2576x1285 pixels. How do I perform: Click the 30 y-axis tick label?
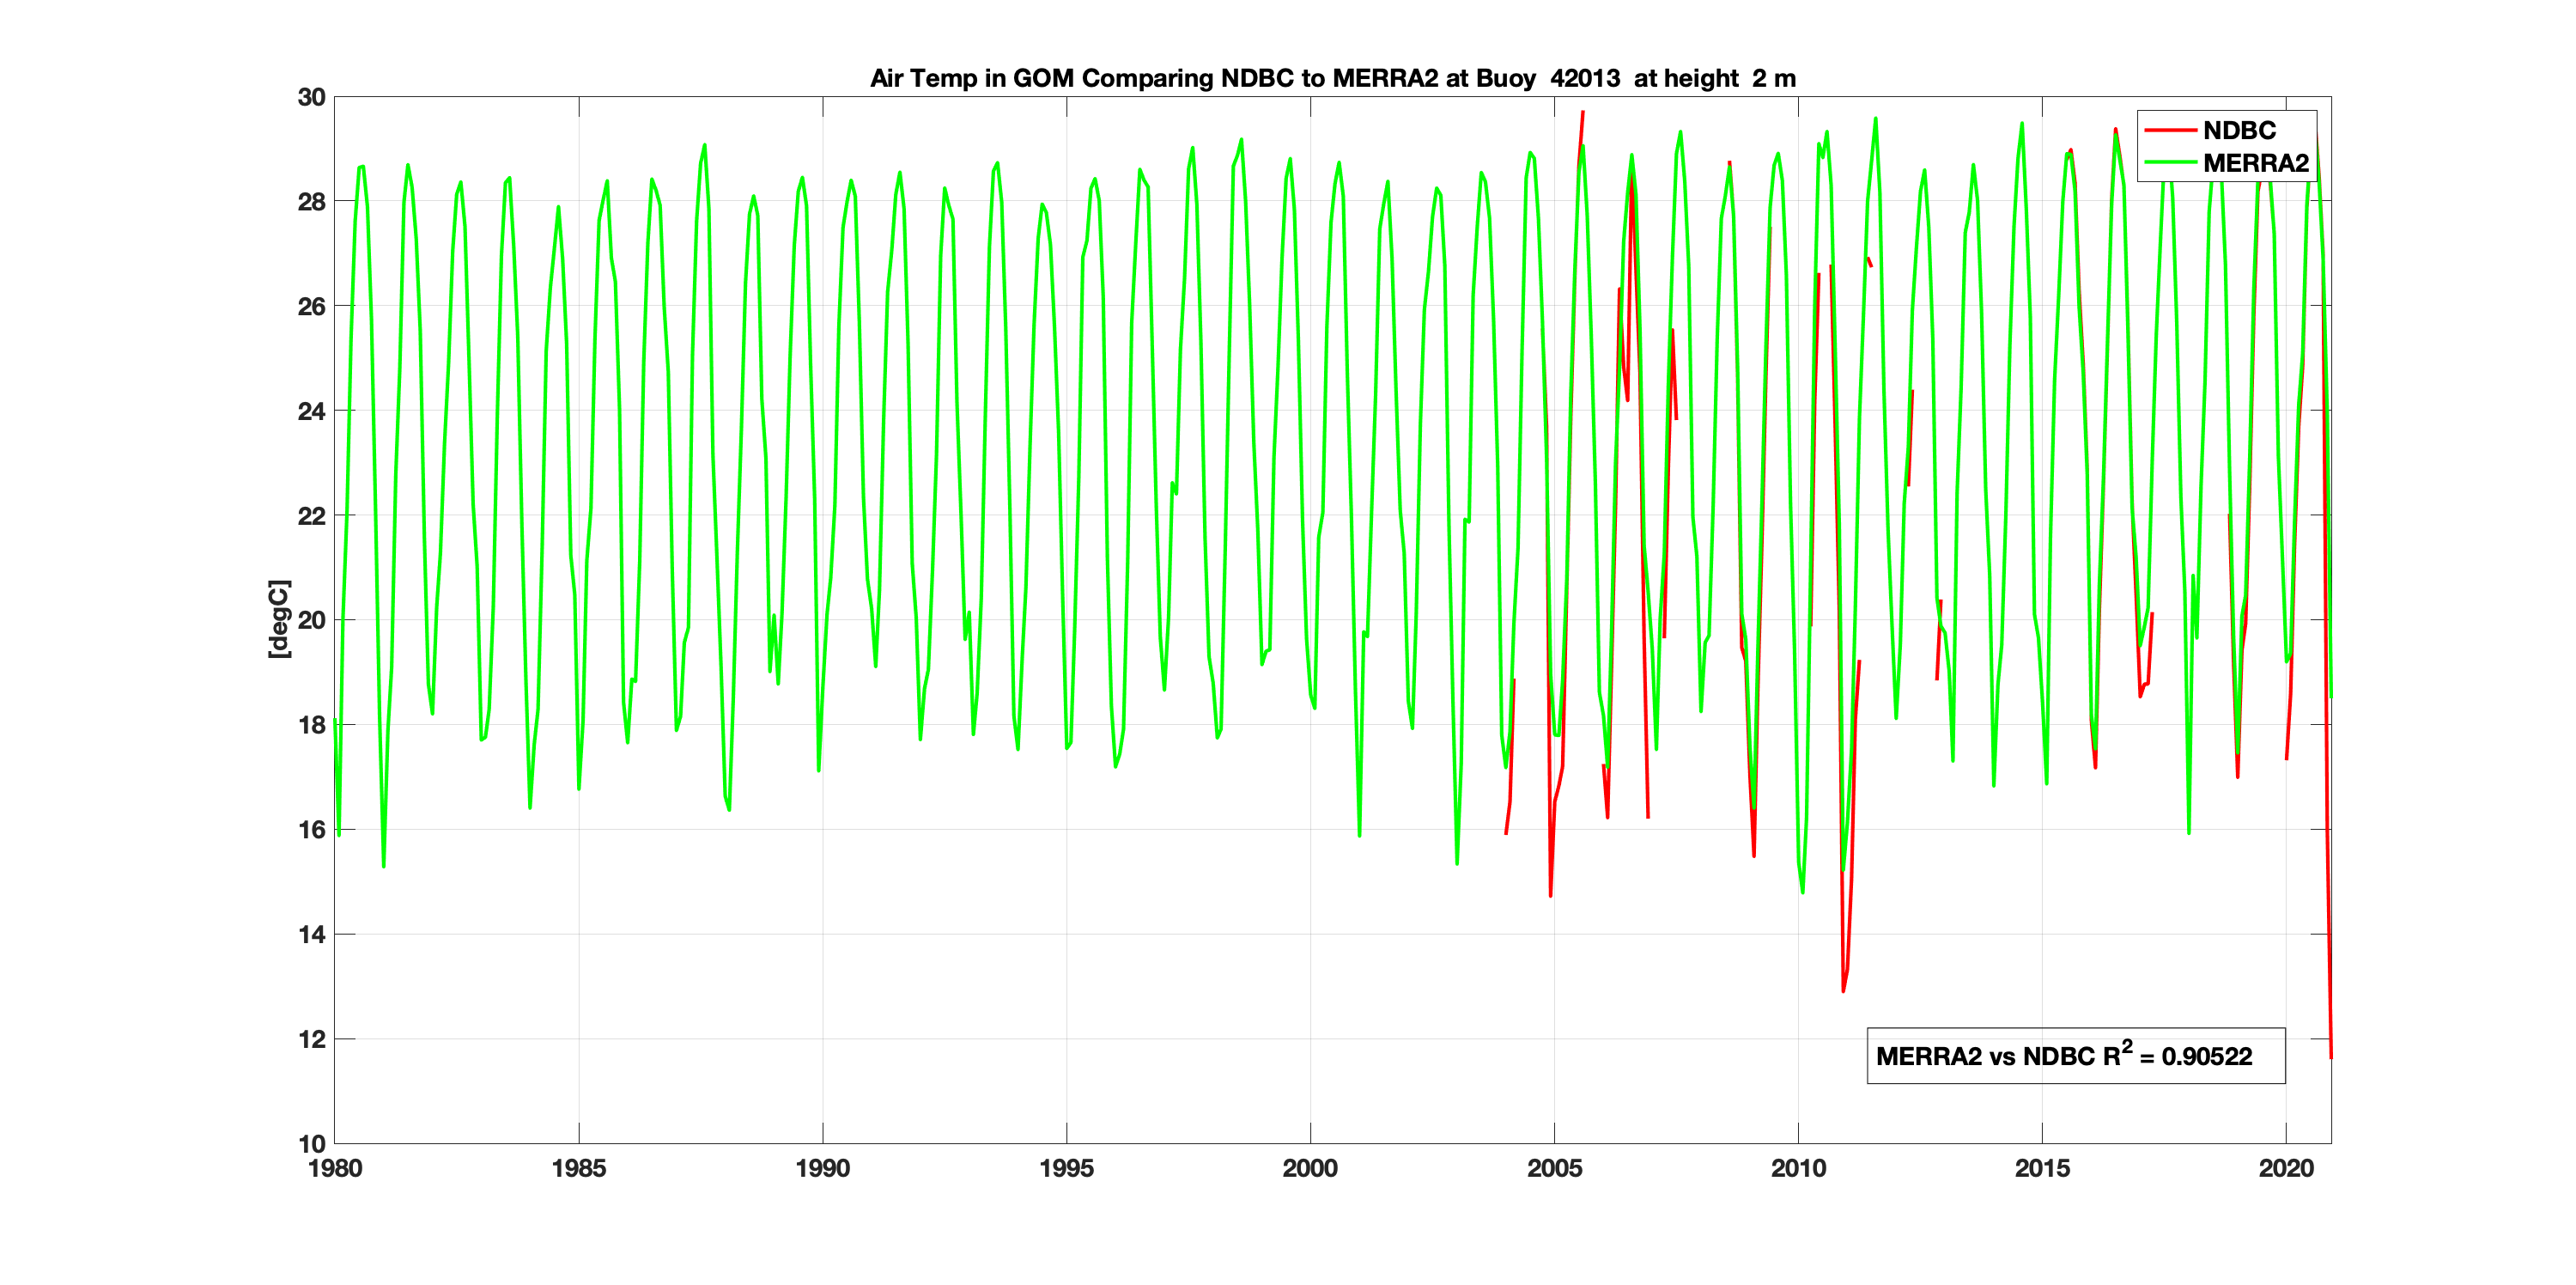tap(311, 97)
